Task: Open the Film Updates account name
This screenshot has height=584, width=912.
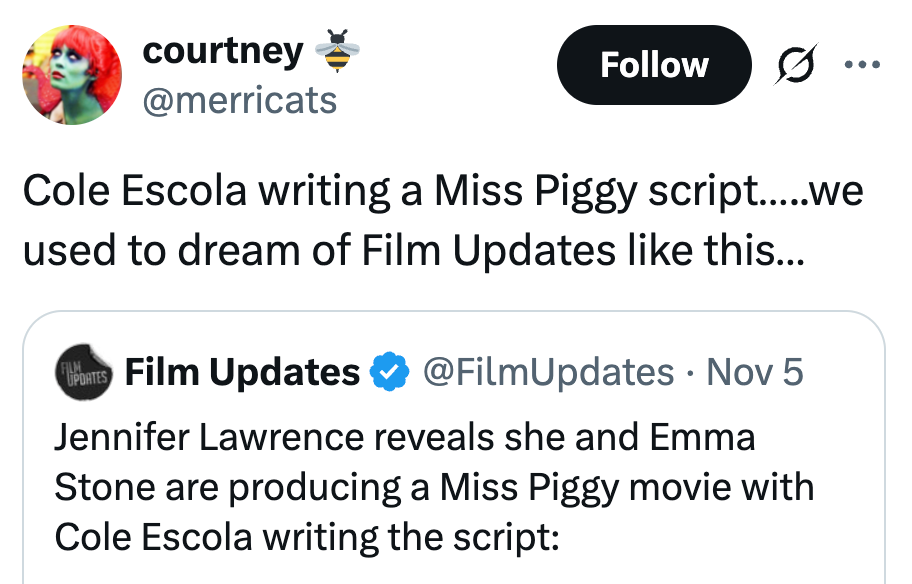Action: click(x=242, y=373)
